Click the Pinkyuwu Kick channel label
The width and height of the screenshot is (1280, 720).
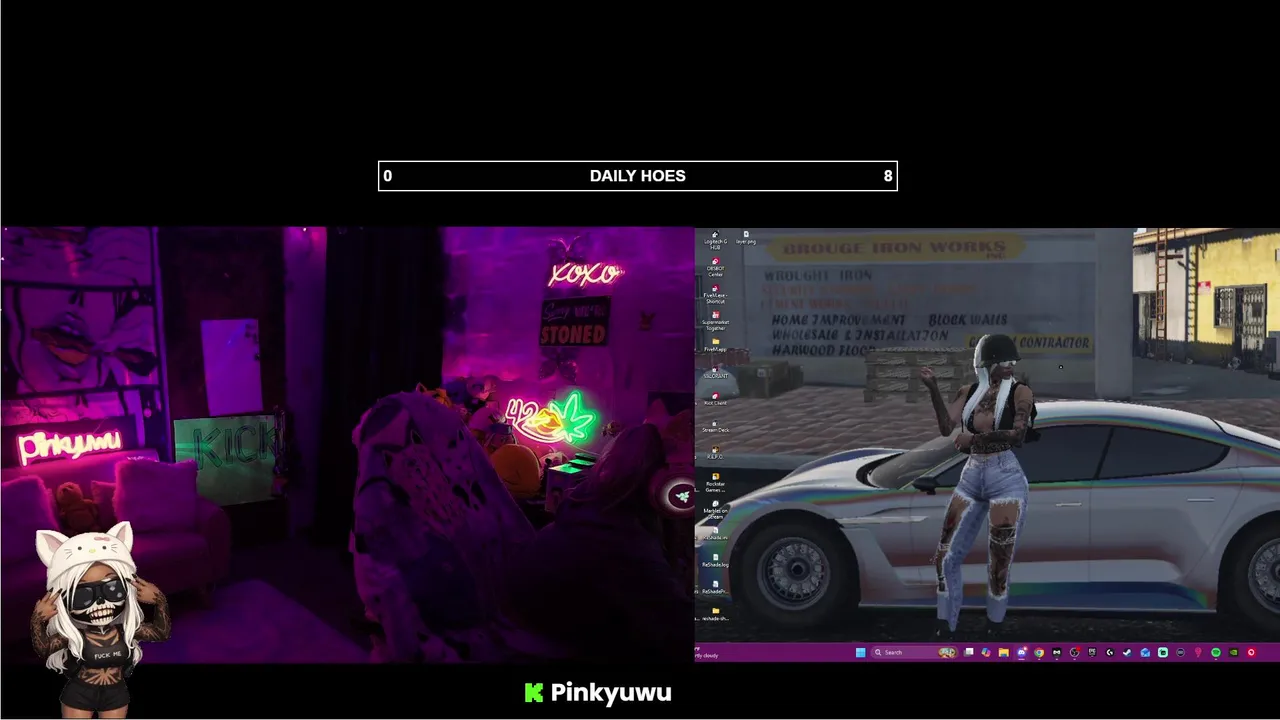tap(598, 692)
